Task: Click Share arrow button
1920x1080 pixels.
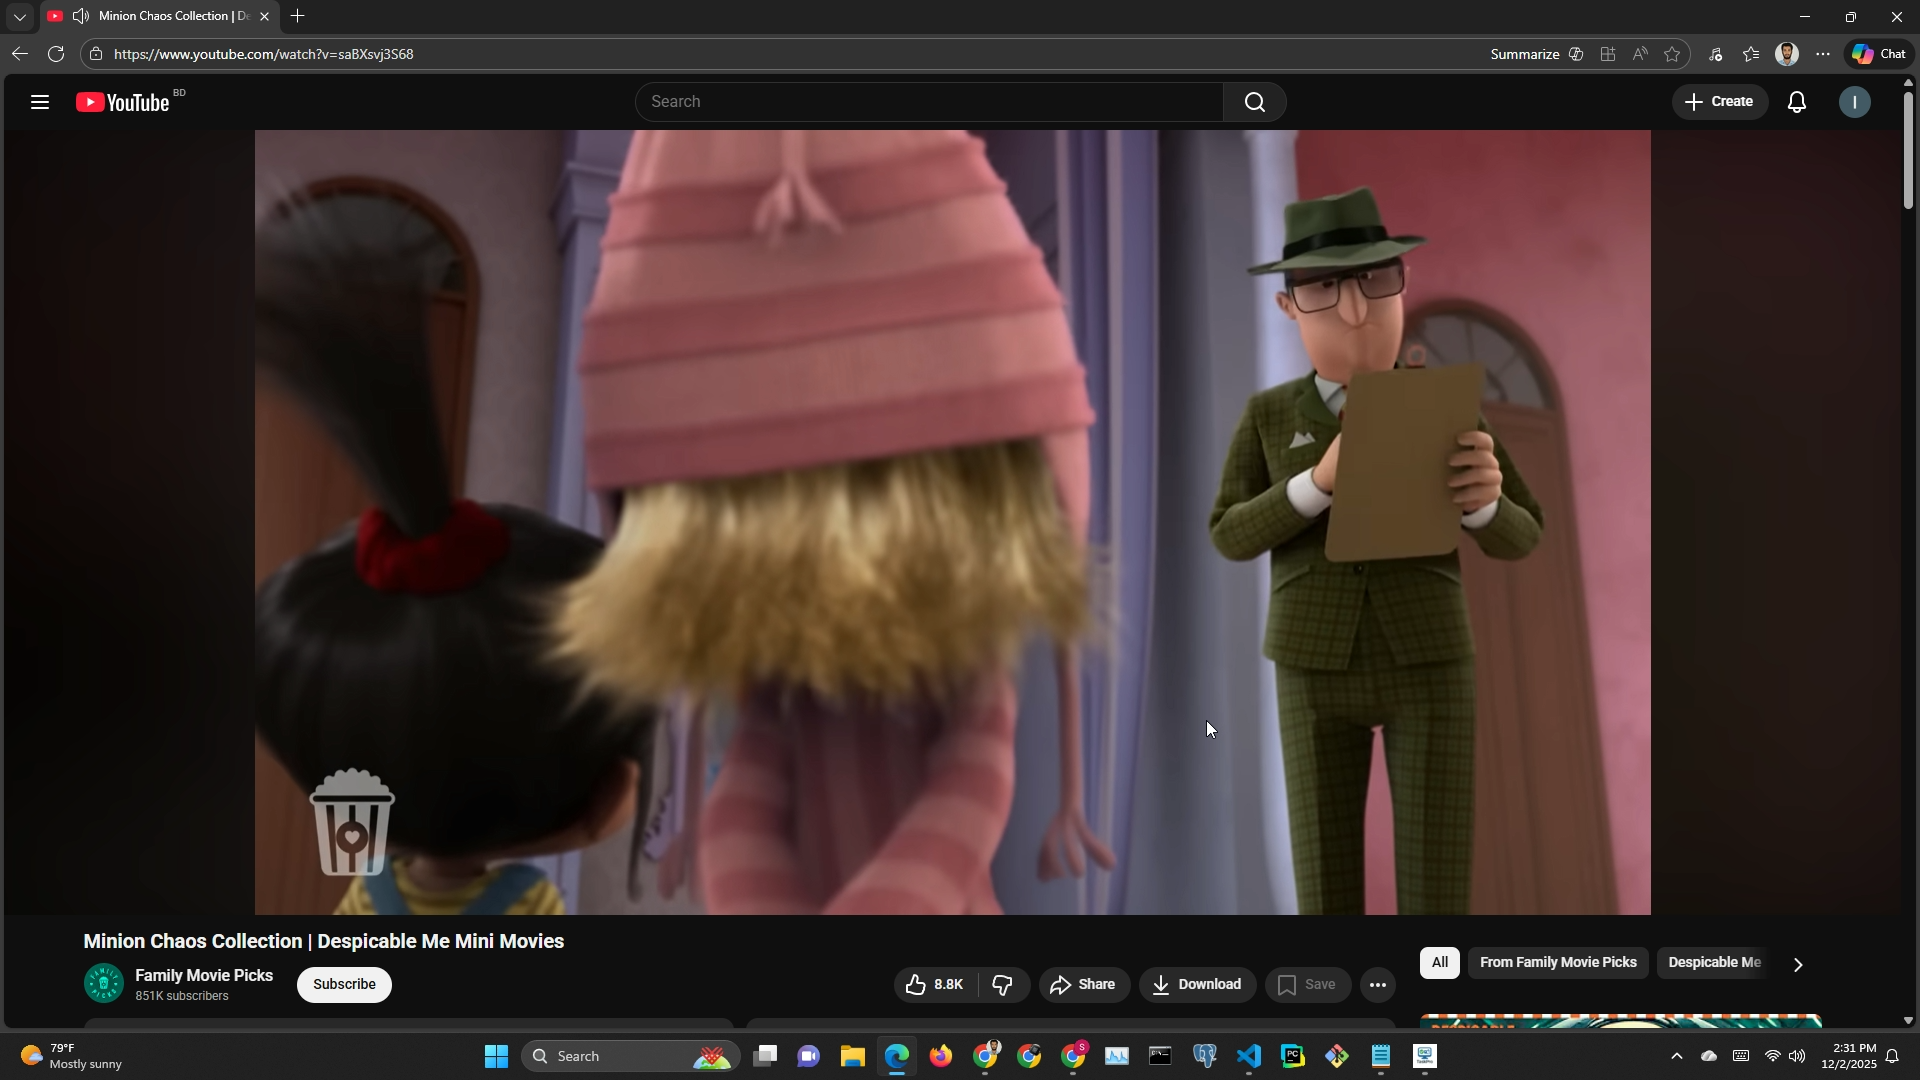Action: coord(1084,986)
